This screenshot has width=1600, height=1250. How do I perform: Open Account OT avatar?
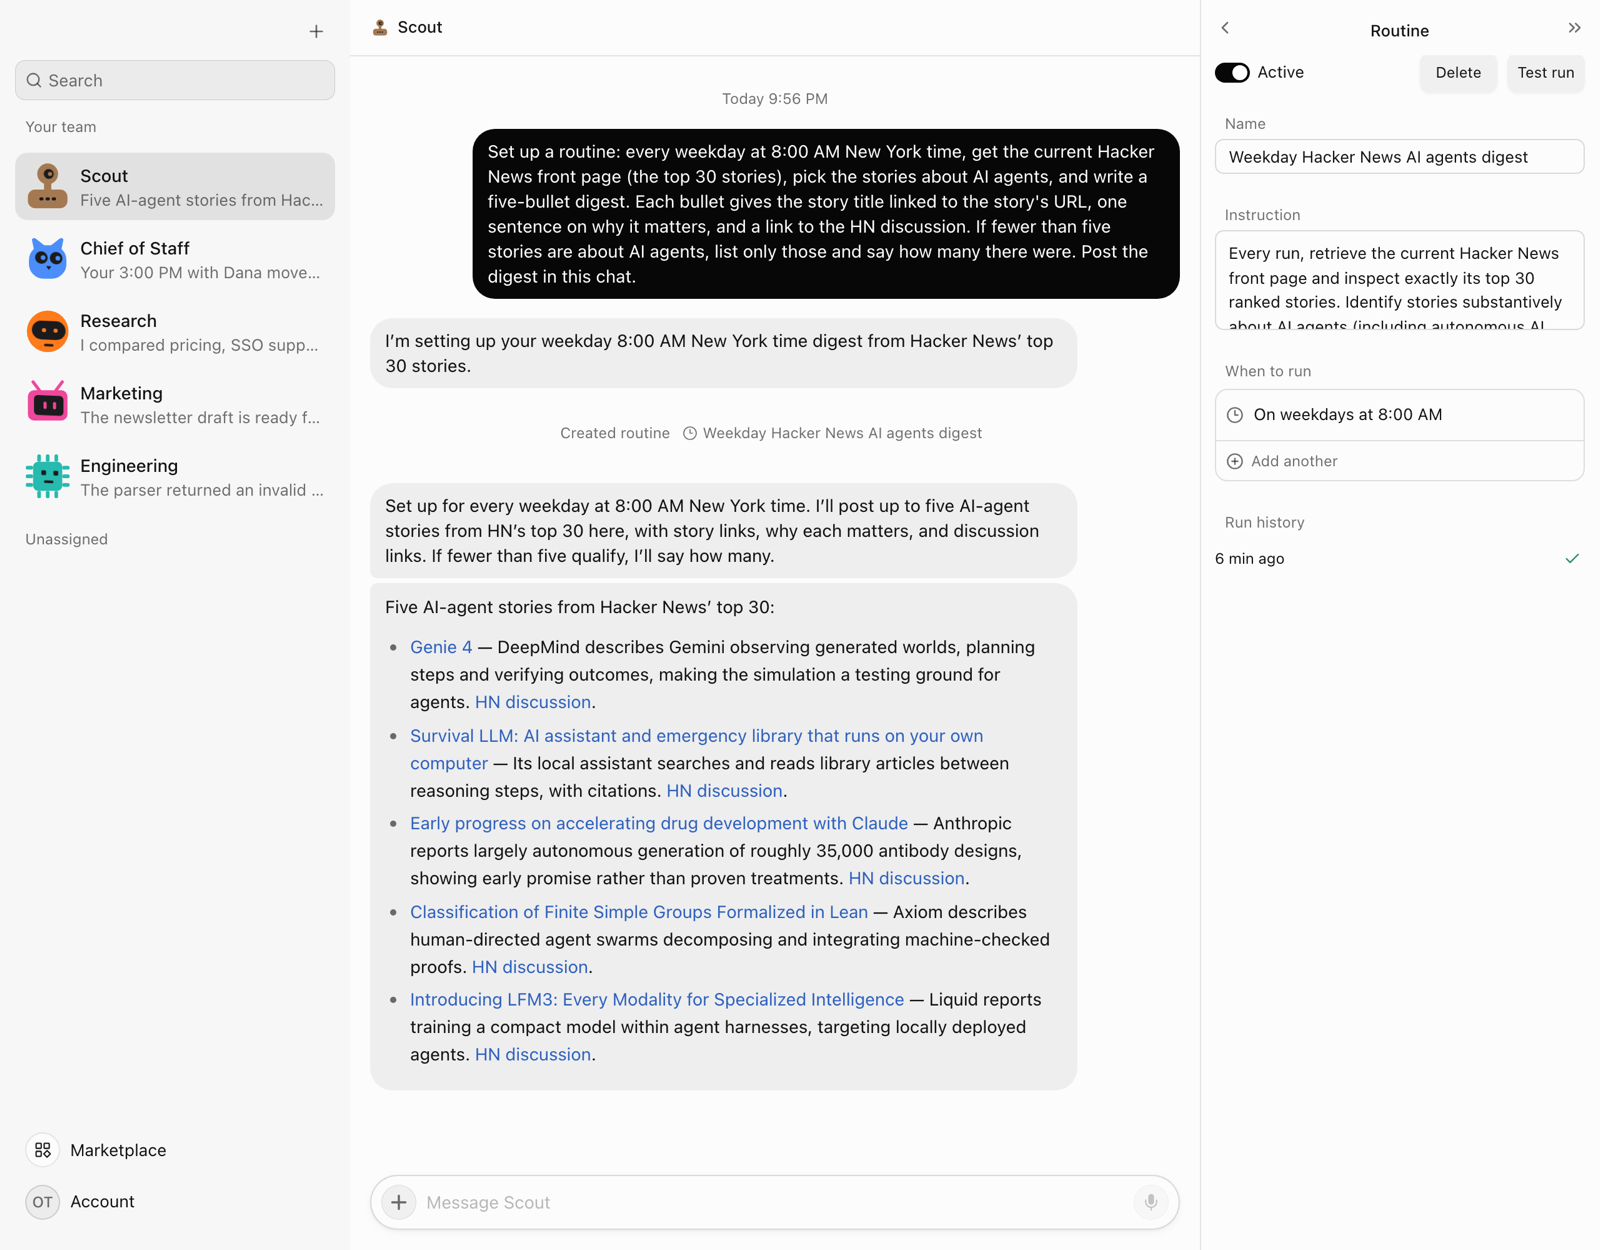pos(42,1202)
